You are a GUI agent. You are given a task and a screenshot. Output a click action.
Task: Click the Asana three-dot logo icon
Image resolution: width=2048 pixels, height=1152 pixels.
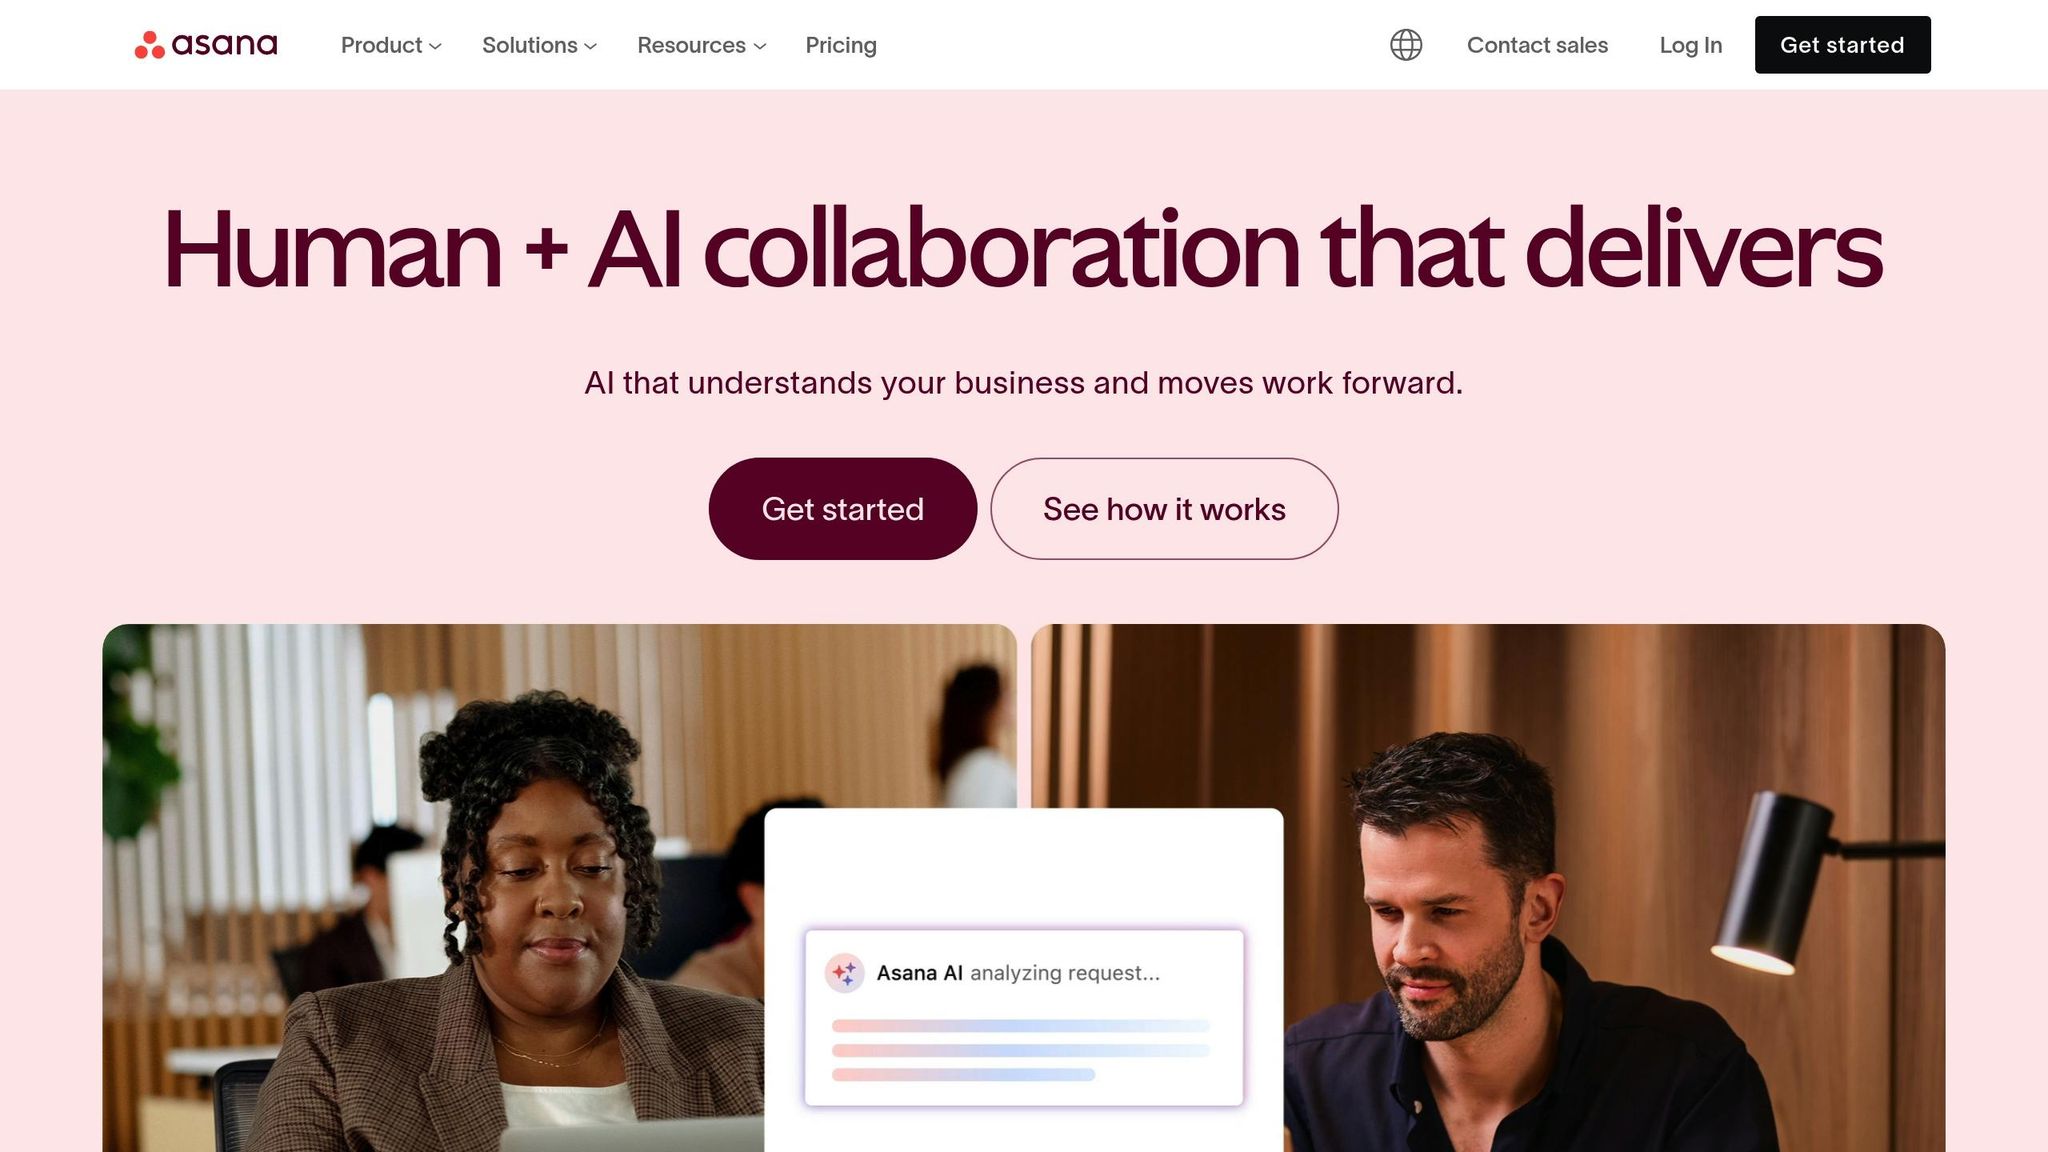coord(150,45)
